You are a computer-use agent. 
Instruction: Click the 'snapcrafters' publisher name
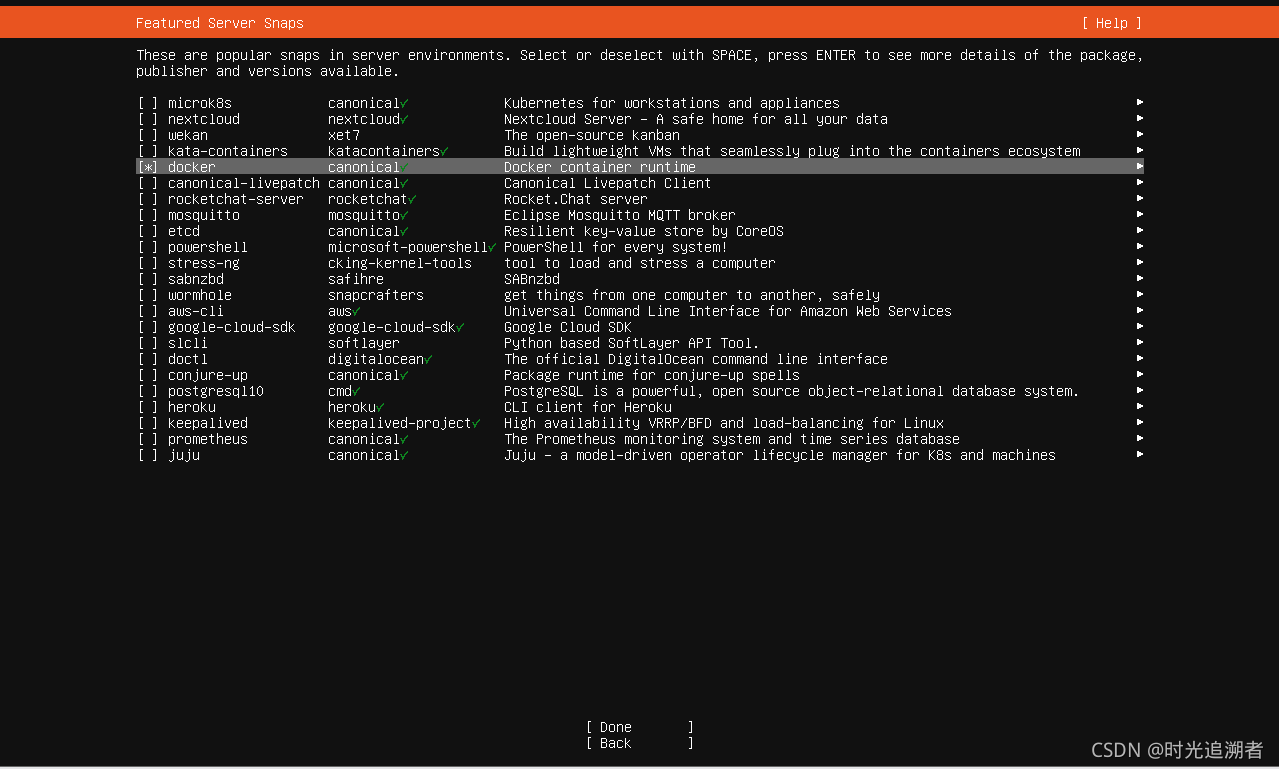(376, 295)
